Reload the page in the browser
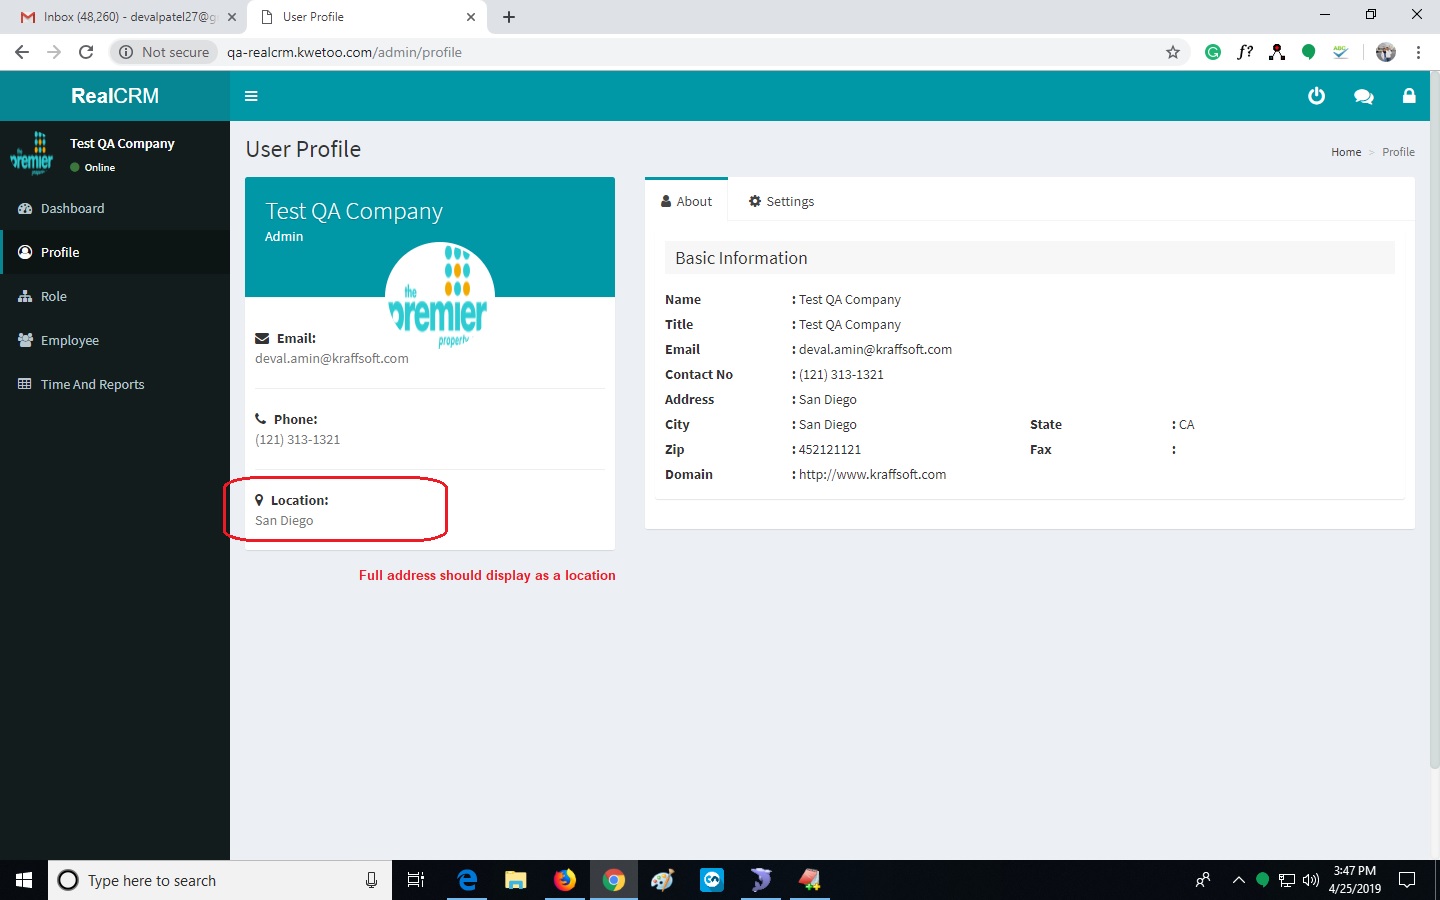Viewport: 1440px width, 900px height. click(x=86, y=52)
